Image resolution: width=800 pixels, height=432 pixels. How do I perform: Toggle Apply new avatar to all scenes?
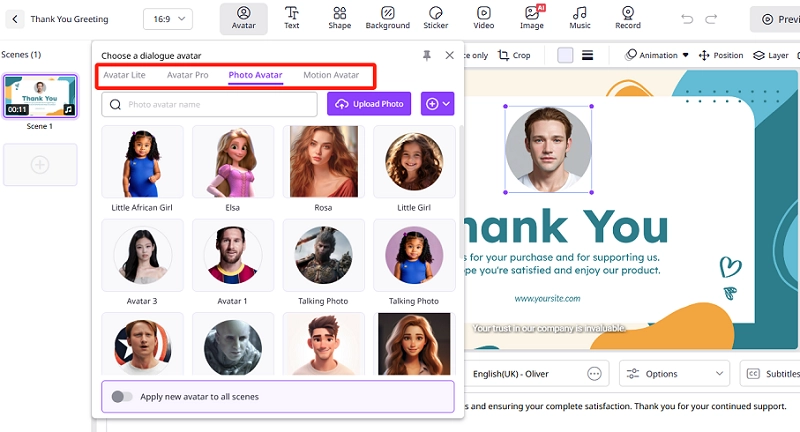click(122, 397)
